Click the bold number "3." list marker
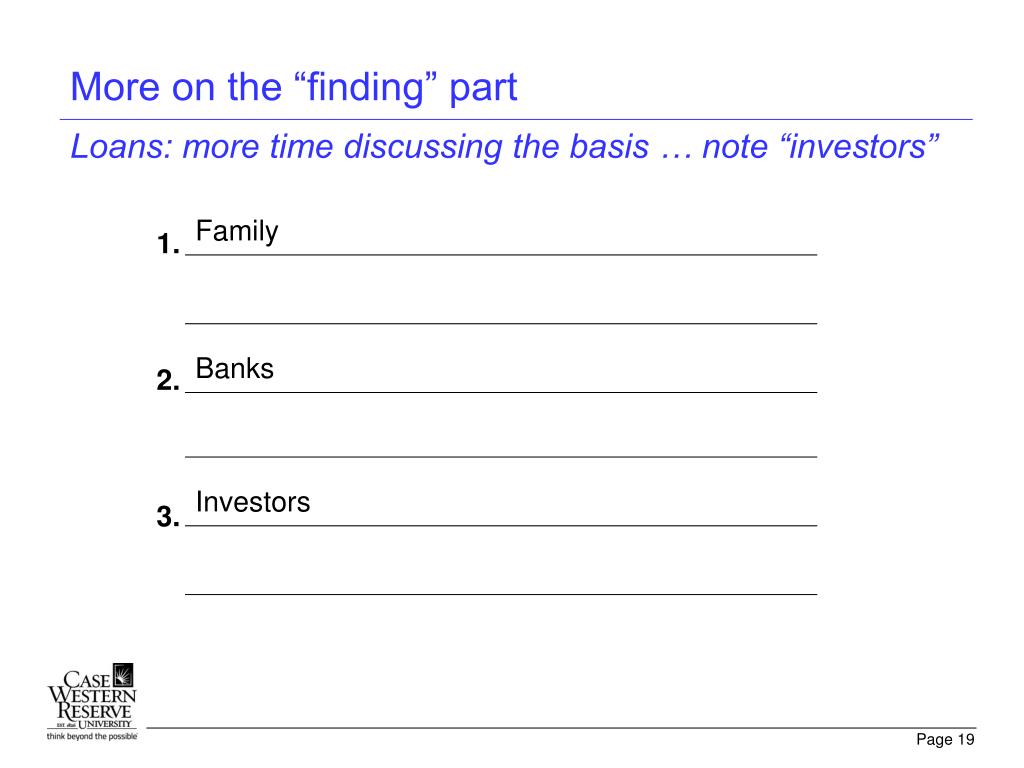Image resolution: width=1024 pixels, height=768 pixels. point(168,517)
